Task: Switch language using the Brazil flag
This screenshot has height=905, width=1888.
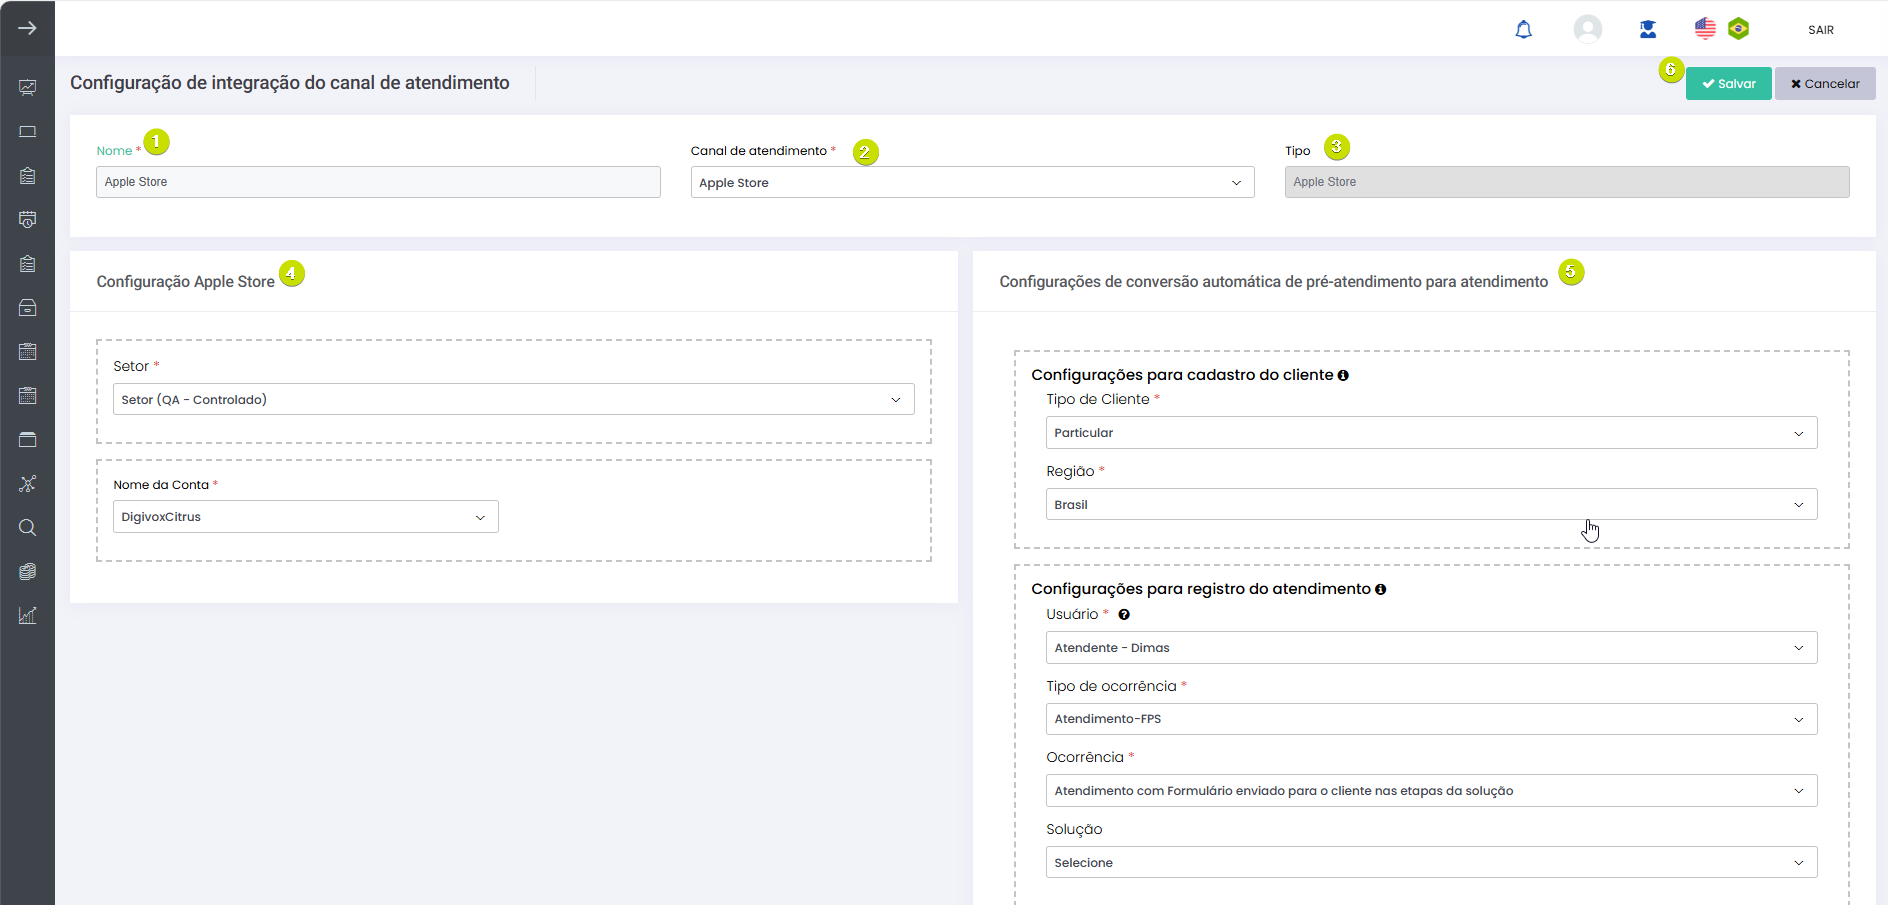Action: 1739,29
